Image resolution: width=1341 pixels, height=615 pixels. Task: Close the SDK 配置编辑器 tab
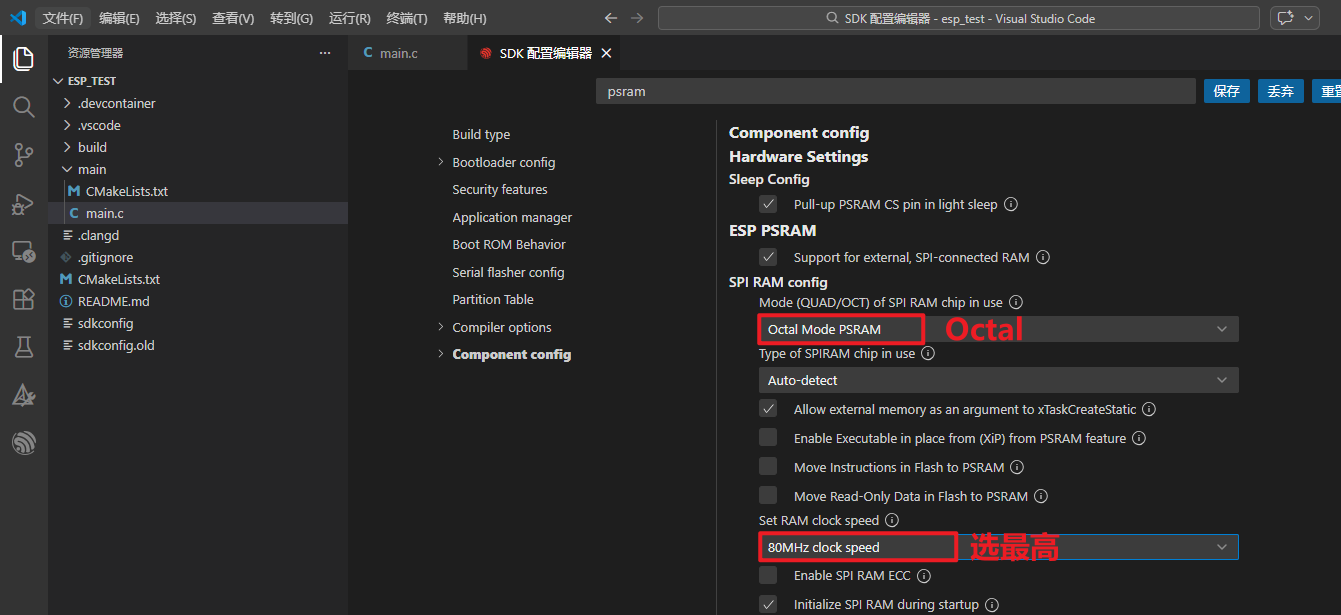[x=605, y=53]
